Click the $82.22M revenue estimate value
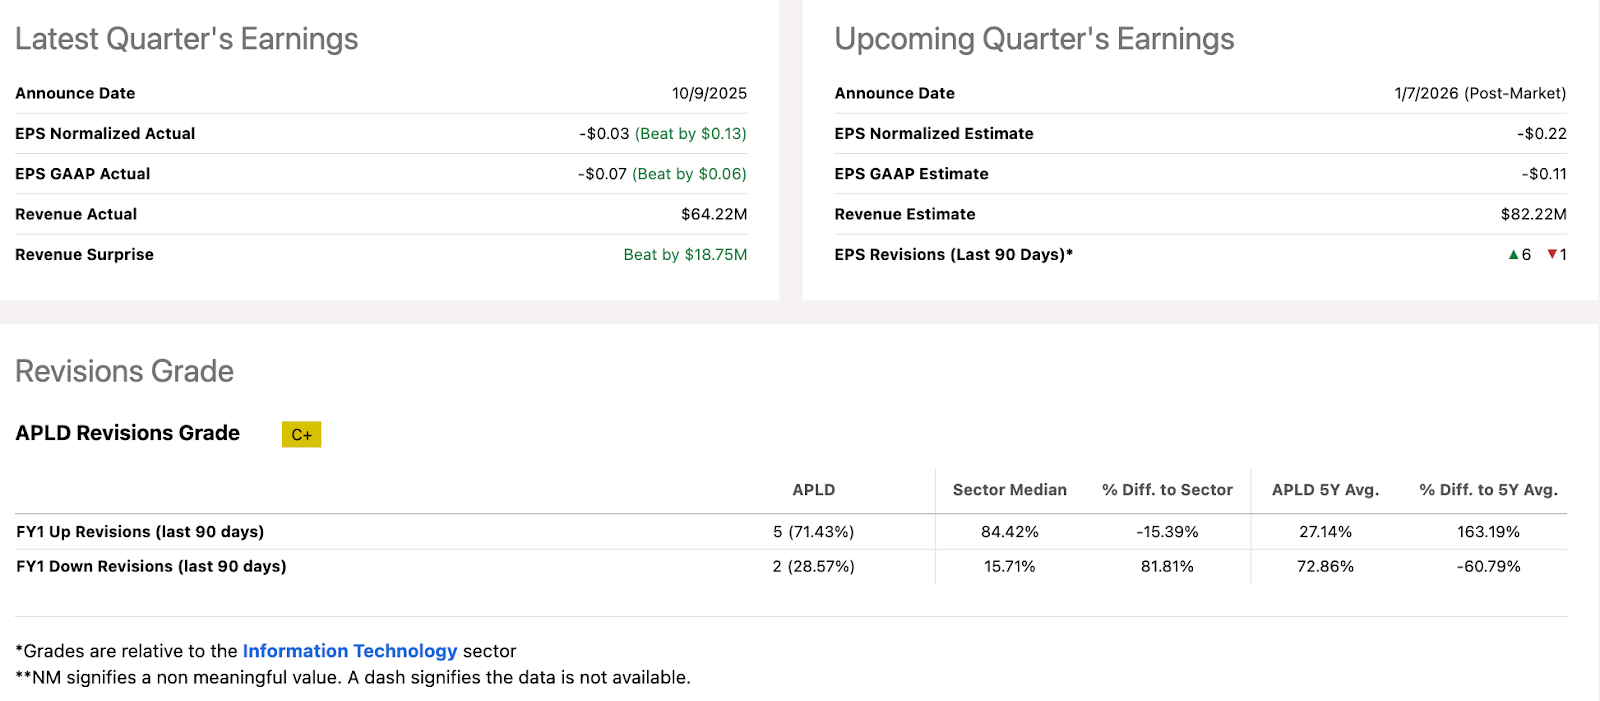The height and width of the screenshot is (701, 1600). pos(1533,214)
